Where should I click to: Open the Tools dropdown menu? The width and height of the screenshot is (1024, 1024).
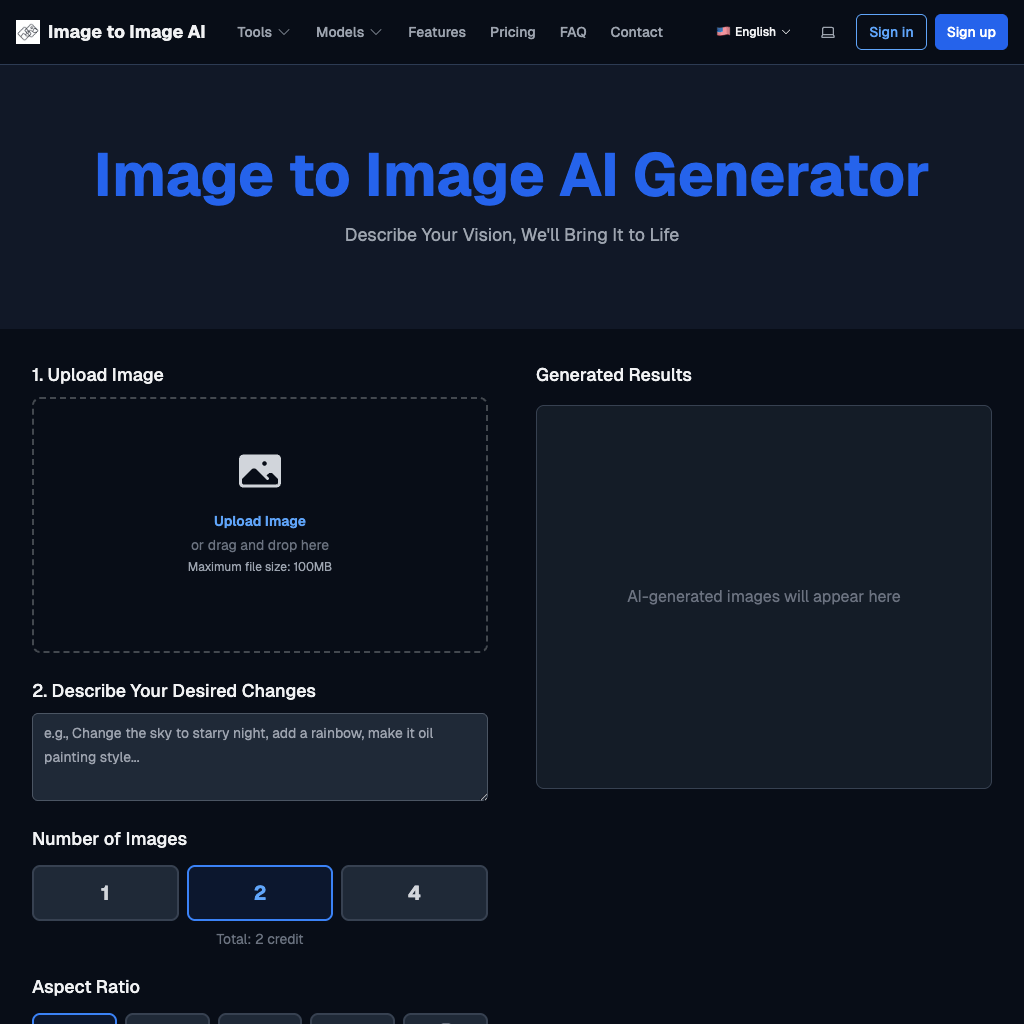(263, 32)
